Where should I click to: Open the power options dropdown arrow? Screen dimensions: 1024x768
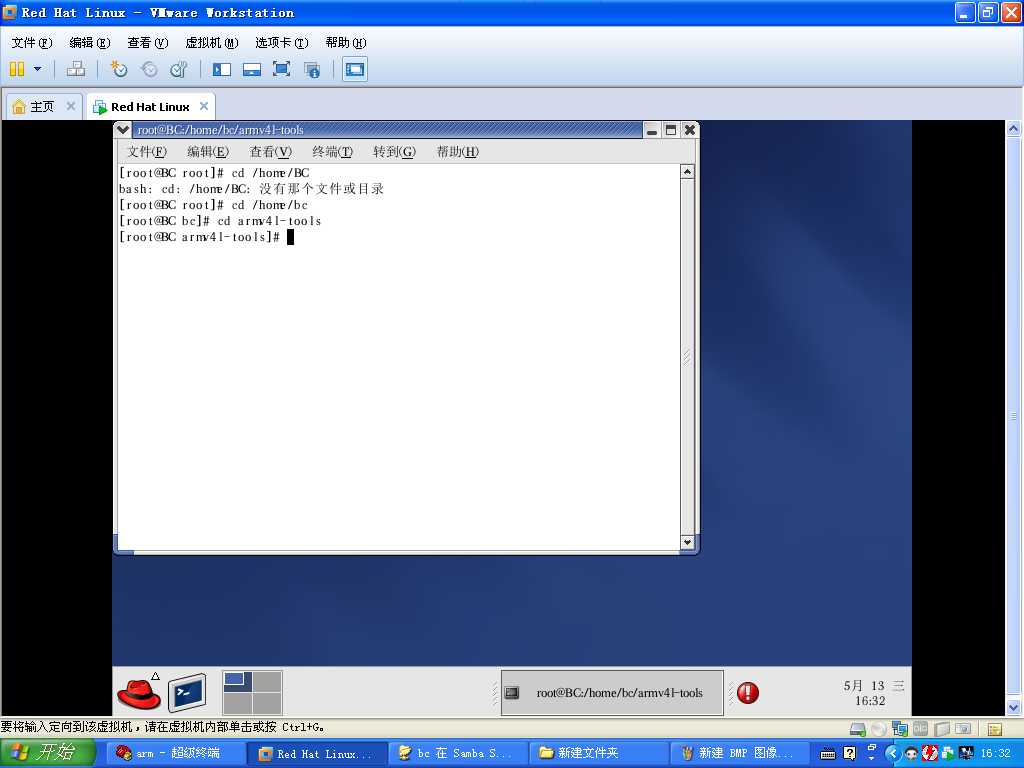37,69
